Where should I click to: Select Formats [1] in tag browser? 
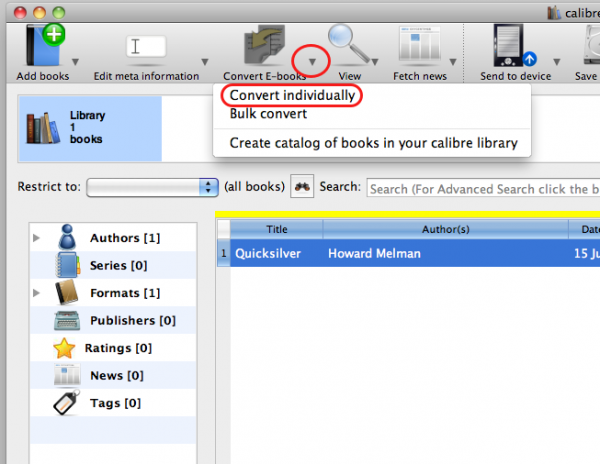point(125,293)
